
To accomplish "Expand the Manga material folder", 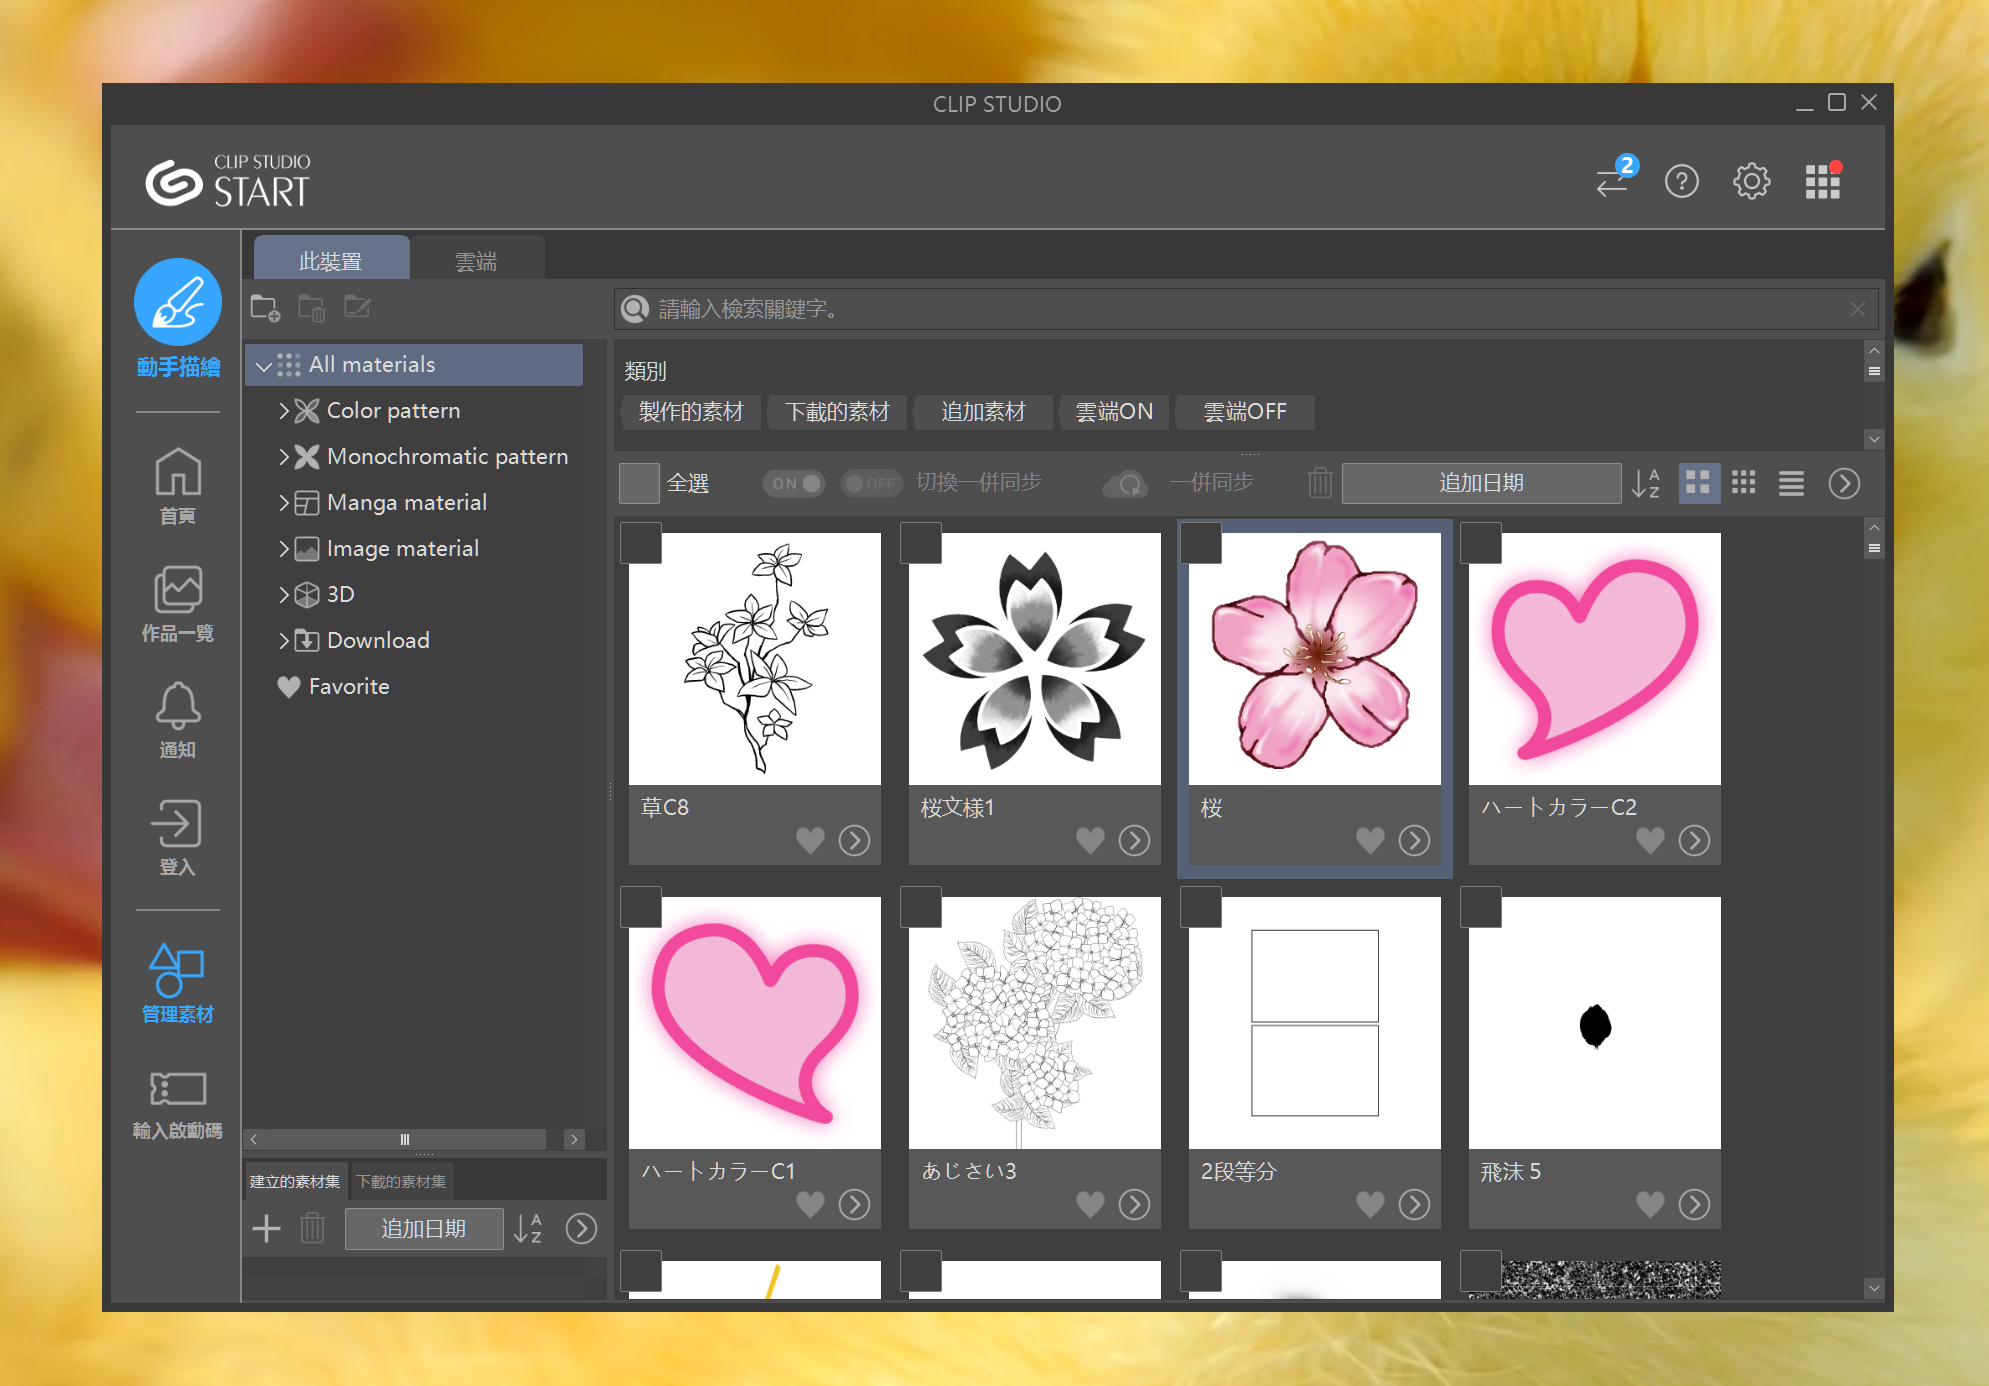I will click(284, 502).
